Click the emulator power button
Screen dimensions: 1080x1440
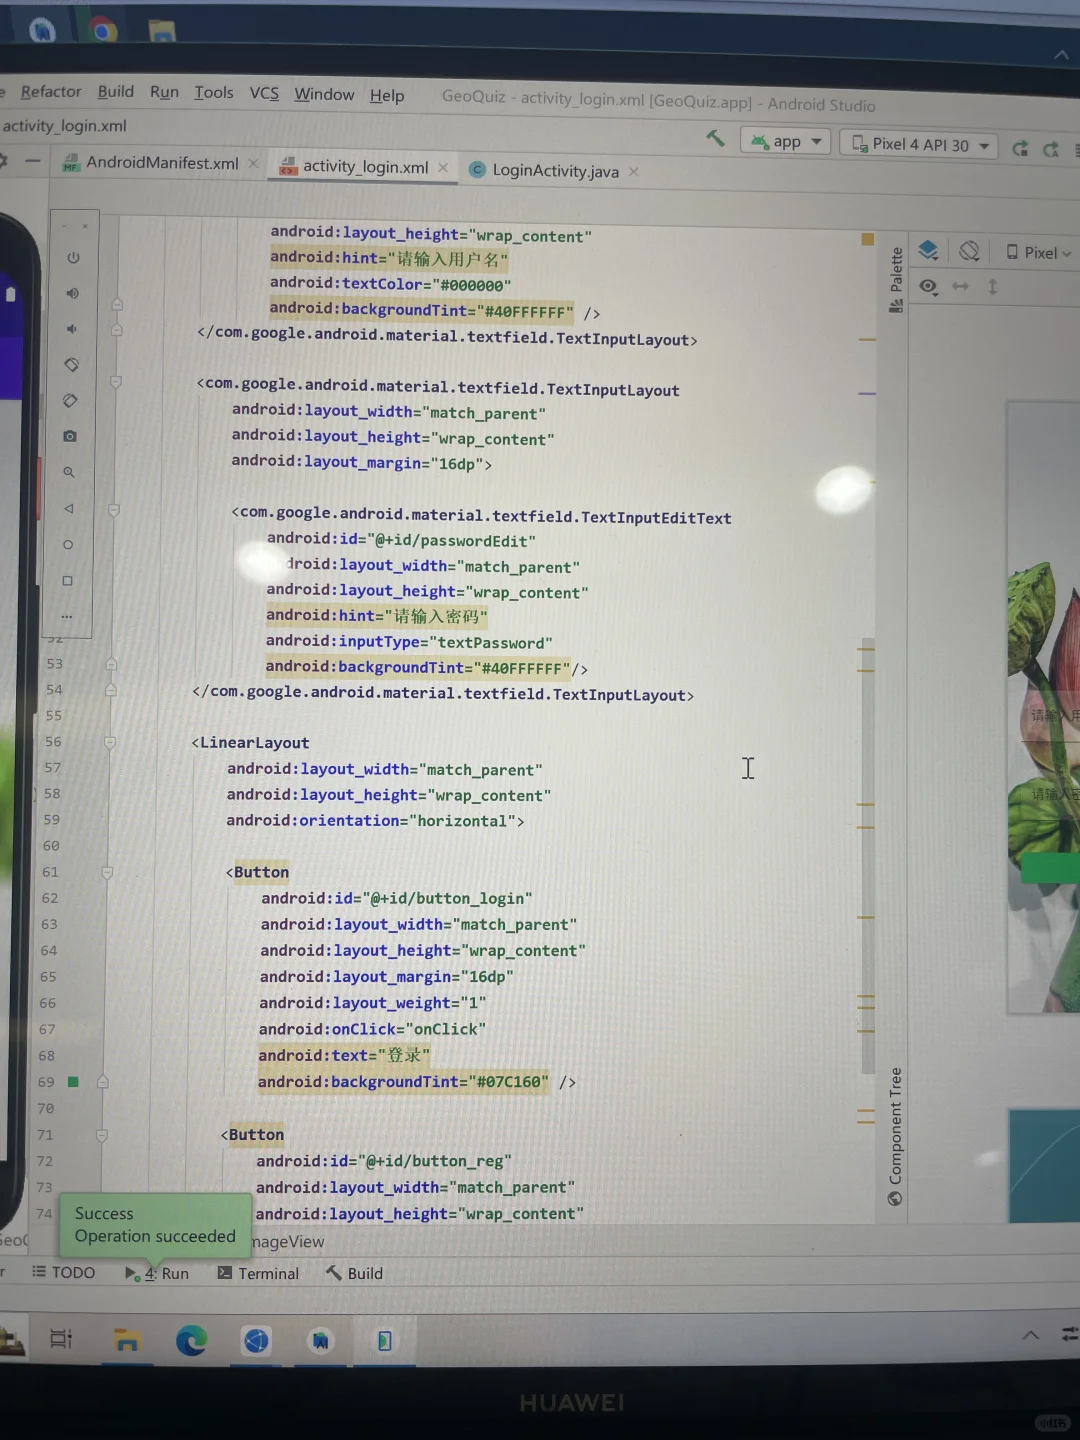[x=73, y=258]
